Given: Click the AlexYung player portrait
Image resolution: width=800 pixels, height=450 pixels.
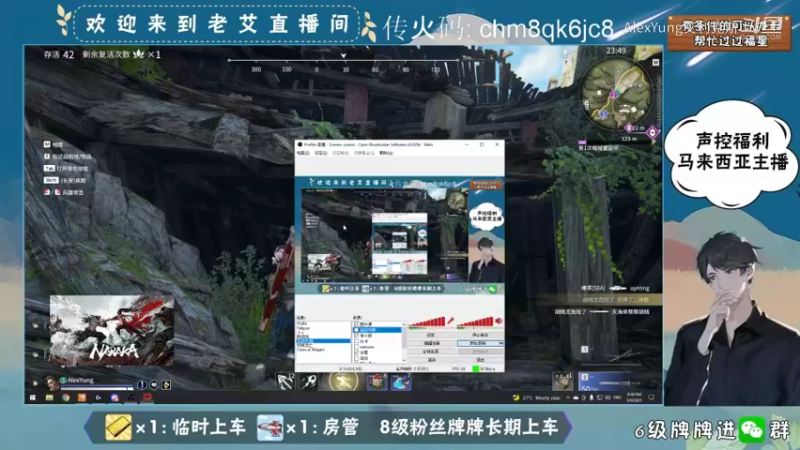Looking at the screenshot, I should click(x=52, y=383).
